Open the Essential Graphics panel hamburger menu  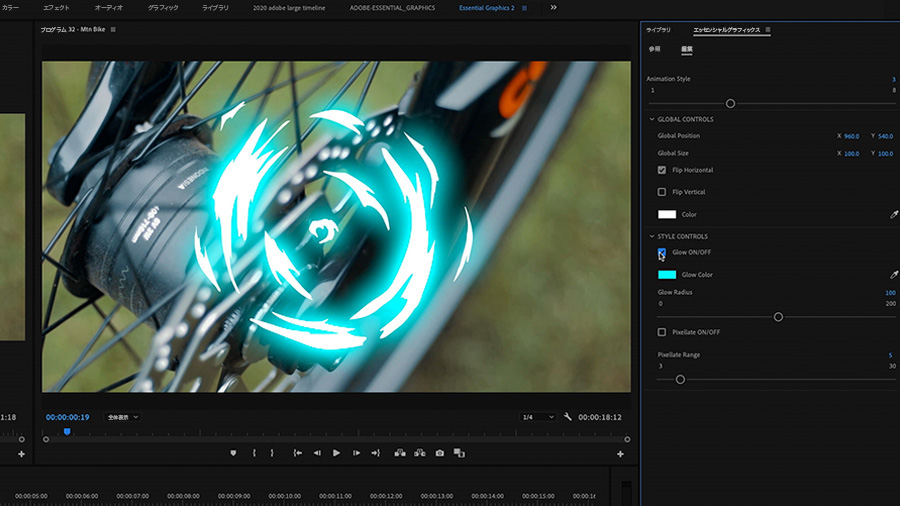click(768, 30)
